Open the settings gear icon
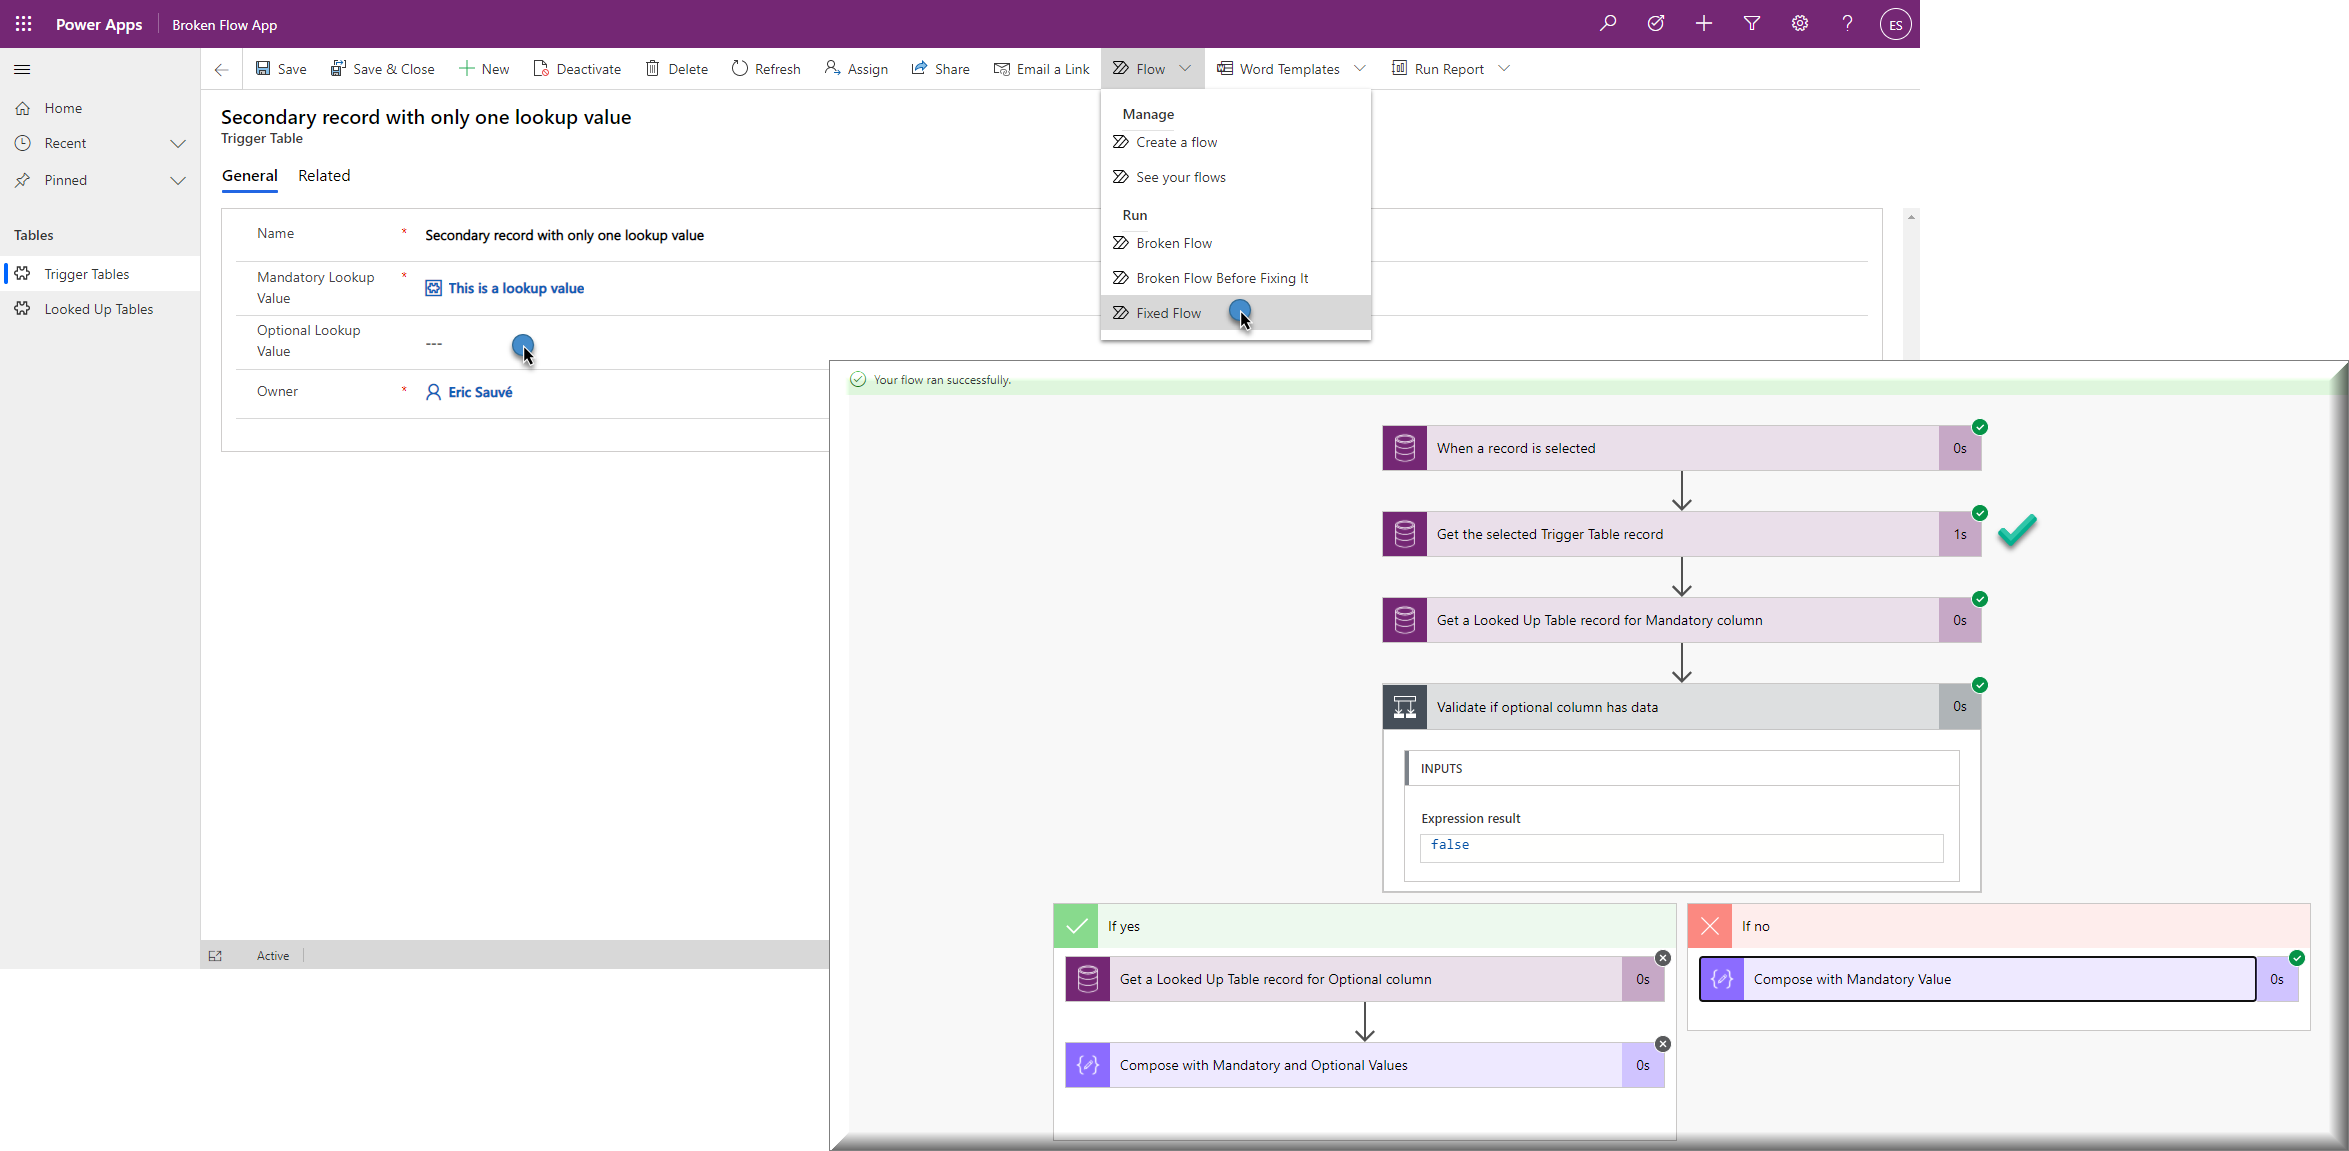Viewport: 2349px width, 1151px height. tap(1799, 23)
